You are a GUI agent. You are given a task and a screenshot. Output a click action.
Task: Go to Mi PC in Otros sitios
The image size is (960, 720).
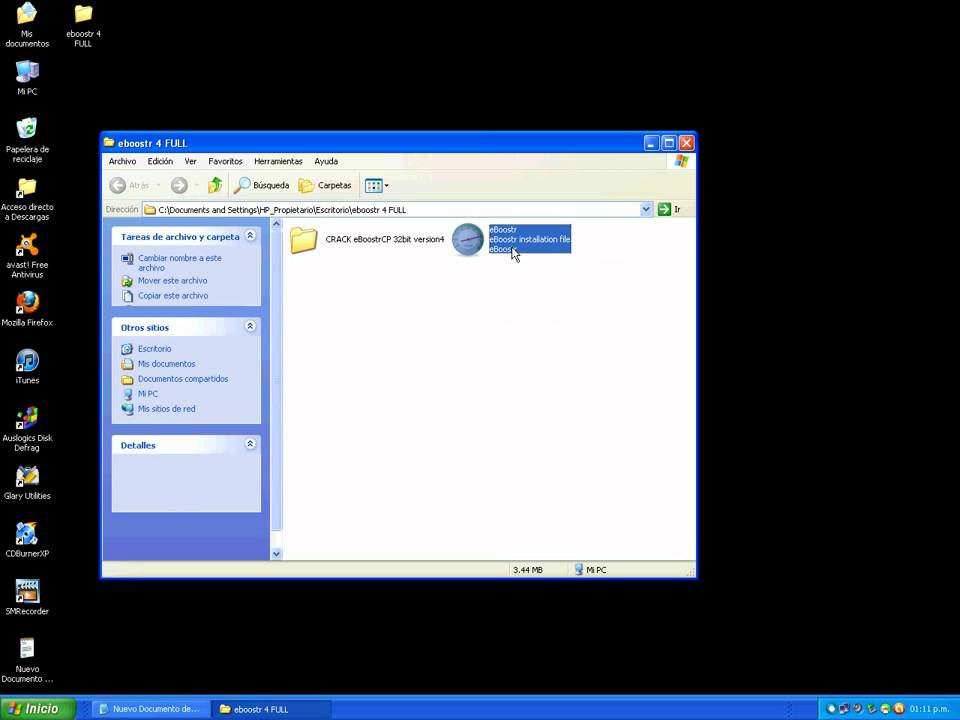[148, 394]
